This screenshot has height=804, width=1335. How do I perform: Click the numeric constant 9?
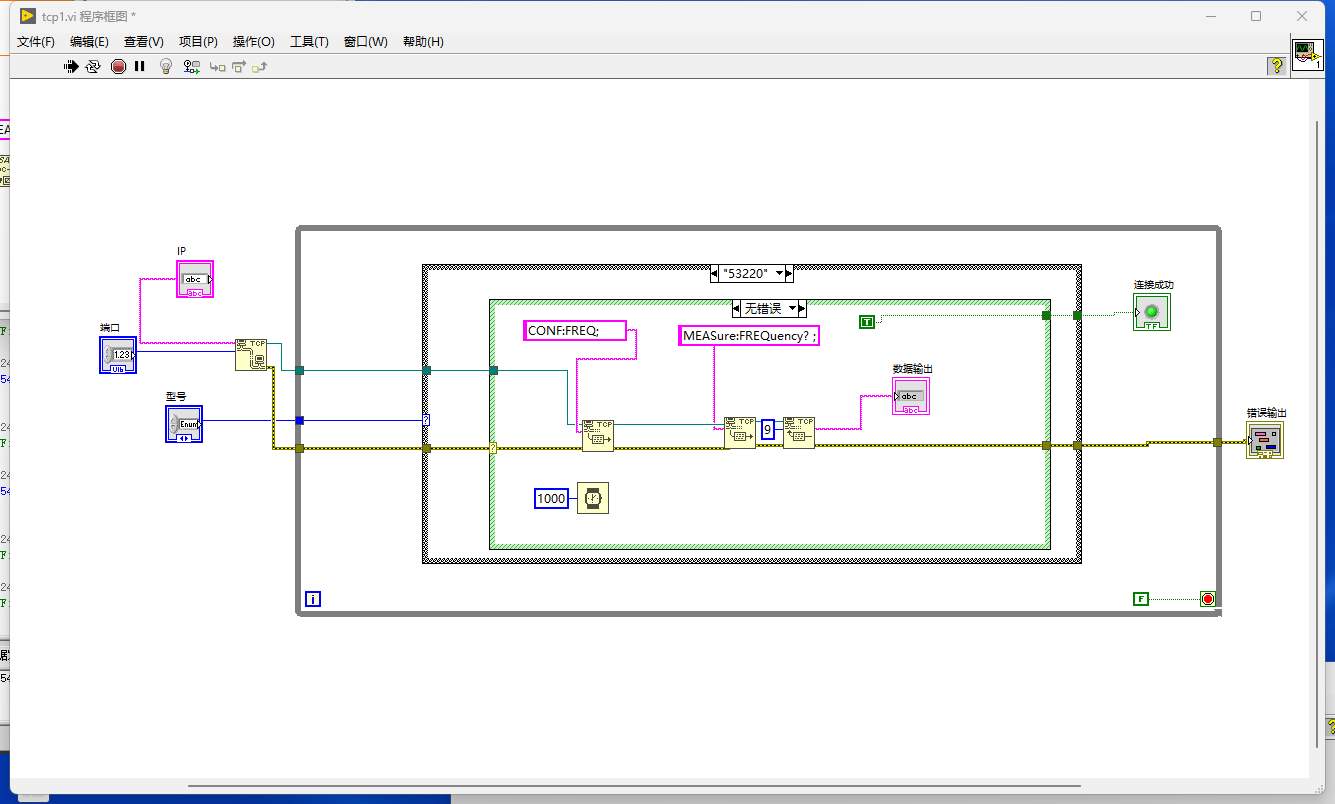tap(768, 430)
